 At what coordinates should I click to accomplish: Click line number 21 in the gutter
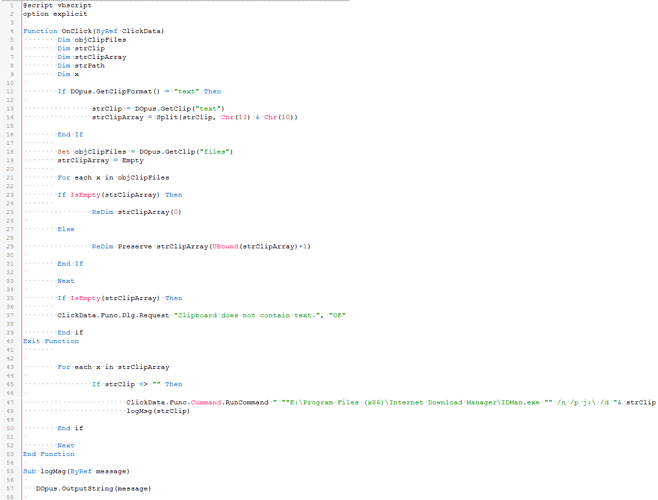[x=10, y=178]
